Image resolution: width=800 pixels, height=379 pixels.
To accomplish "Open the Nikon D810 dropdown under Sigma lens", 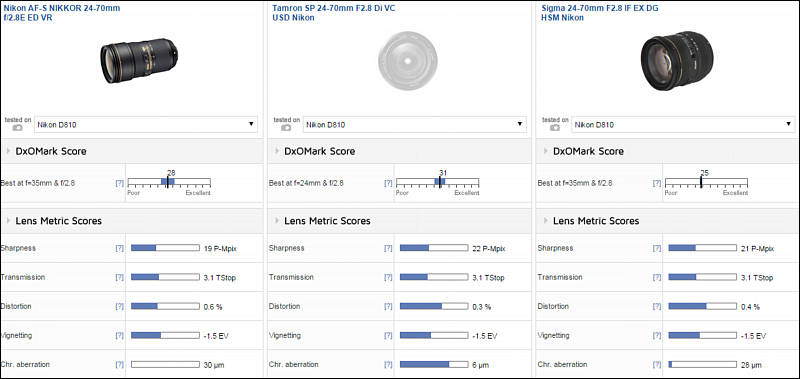I will pos(683,124).
